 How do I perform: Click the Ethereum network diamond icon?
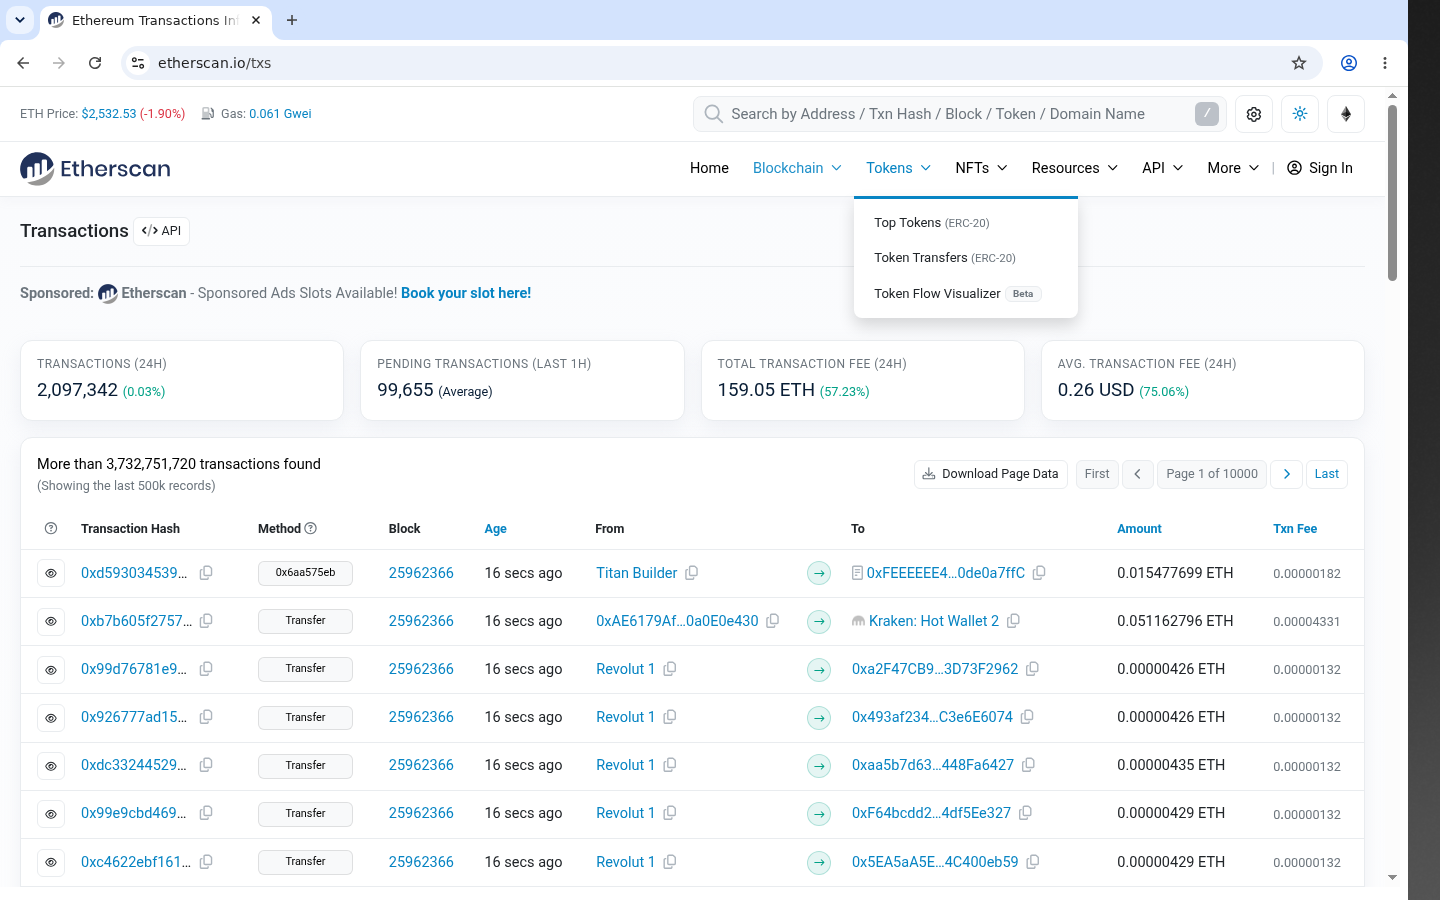[x=1346, y=114]
